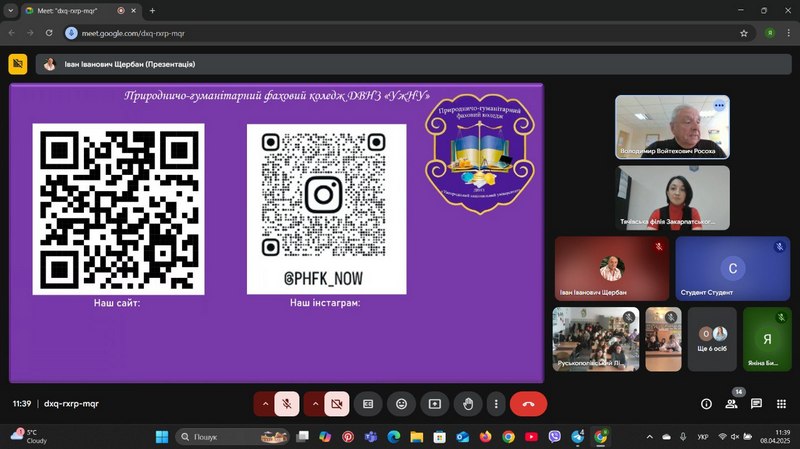
Task: Open Task View on taskbar
Action: 303,437
